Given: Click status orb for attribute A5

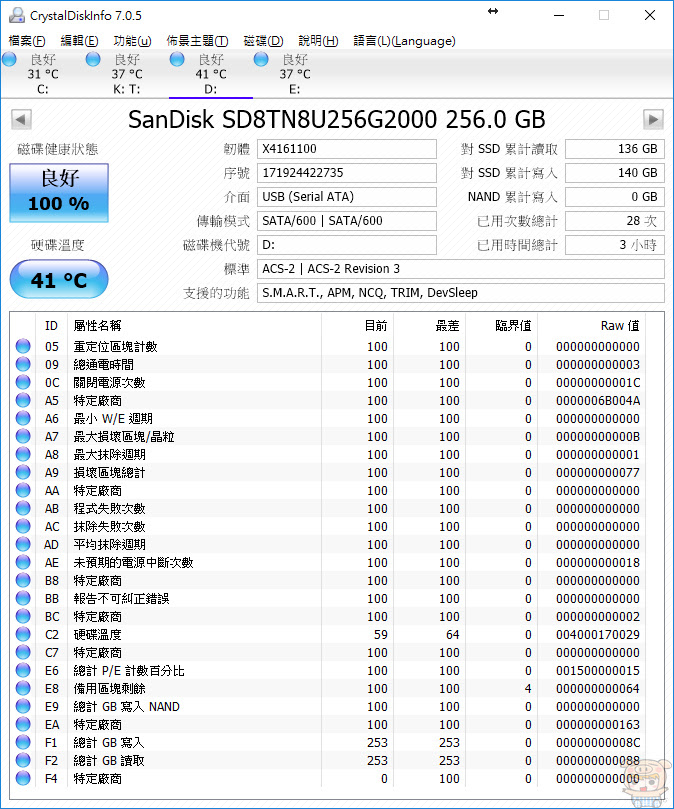Looking at the screenshot, I should [23, 400].
